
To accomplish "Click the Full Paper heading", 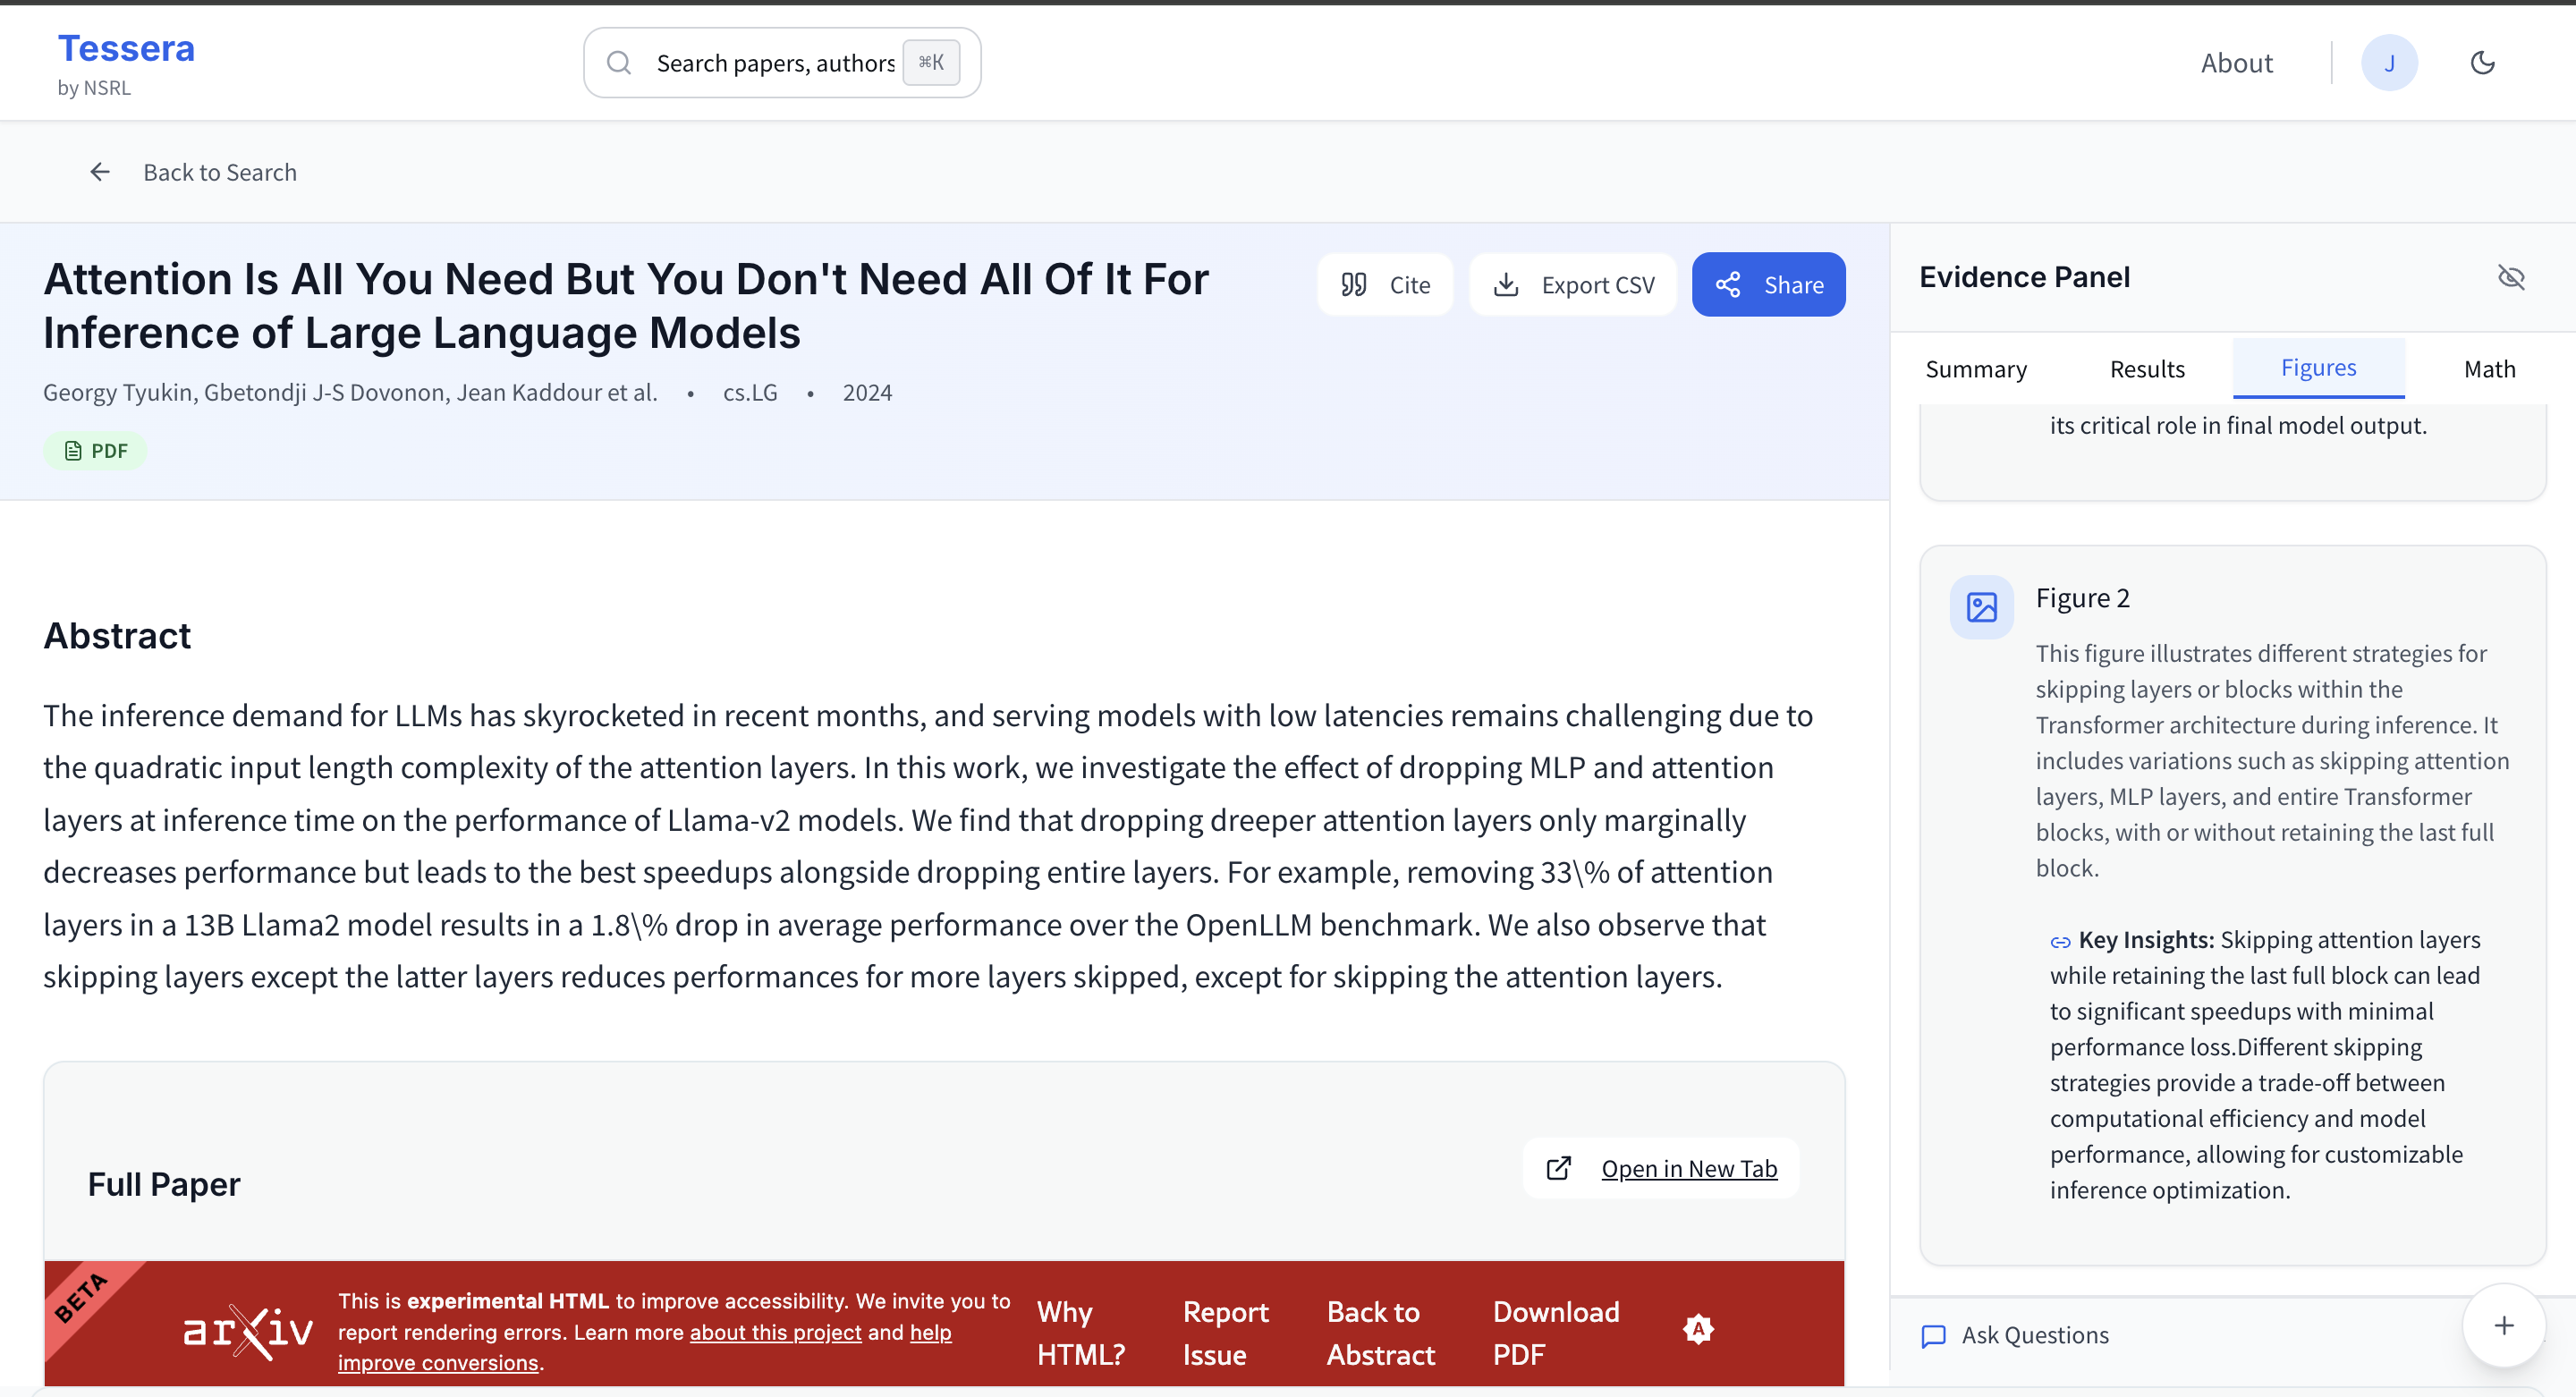I will 164,1184.
